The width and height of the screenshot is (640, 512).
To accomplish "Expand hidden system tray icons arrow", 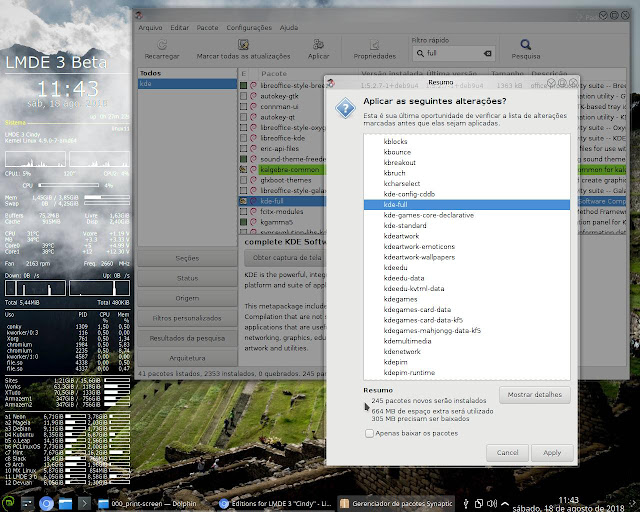I will [x=505, y=503].
